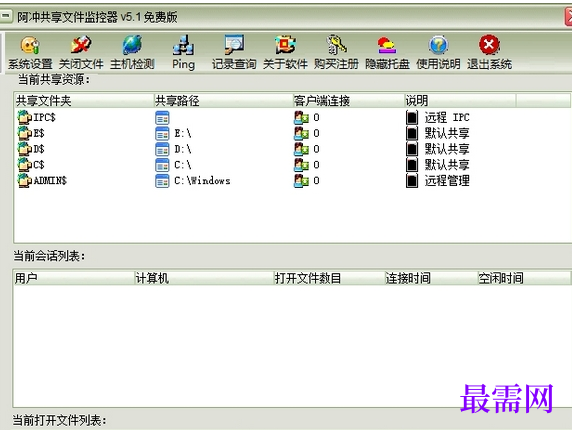Click client connection icon for D$ row
The image size is (572, 430).
[301, 149]
